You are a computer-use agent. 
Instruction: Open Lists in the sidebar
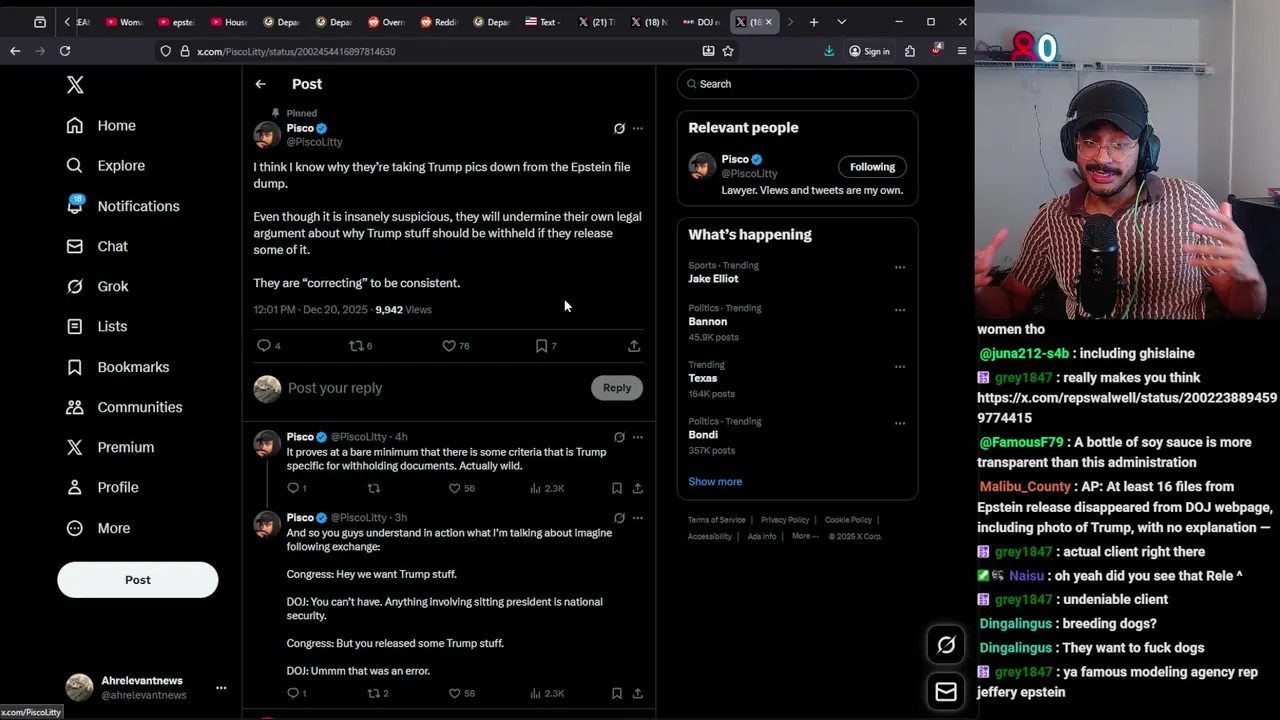[97, 326]
